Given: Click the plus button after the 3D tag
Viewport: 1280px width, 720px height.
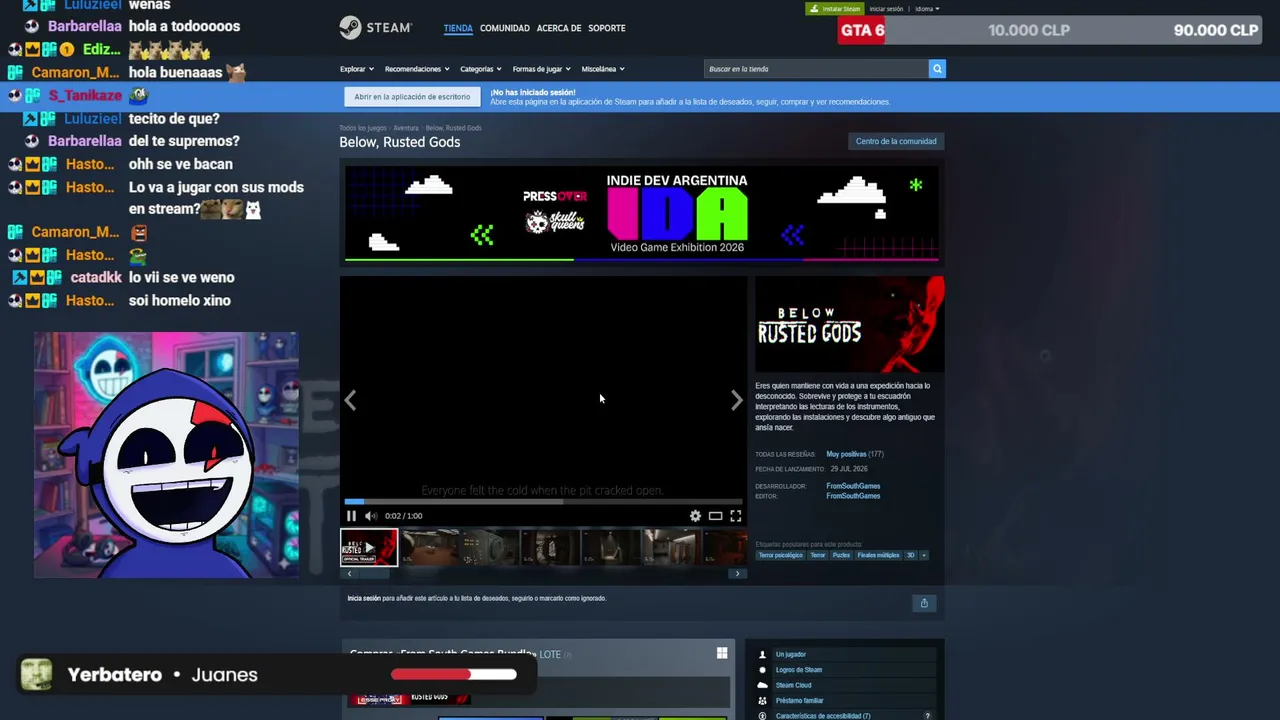Looking at the screenshot, I should click(923, 555).
